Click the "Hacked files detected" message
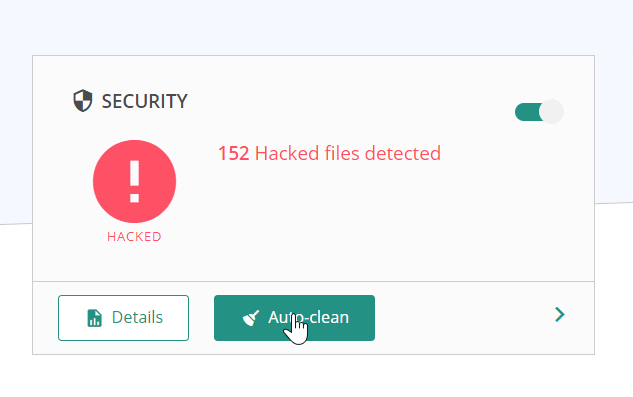This screenshot has width=633, height=397. [x=348, y=153]
